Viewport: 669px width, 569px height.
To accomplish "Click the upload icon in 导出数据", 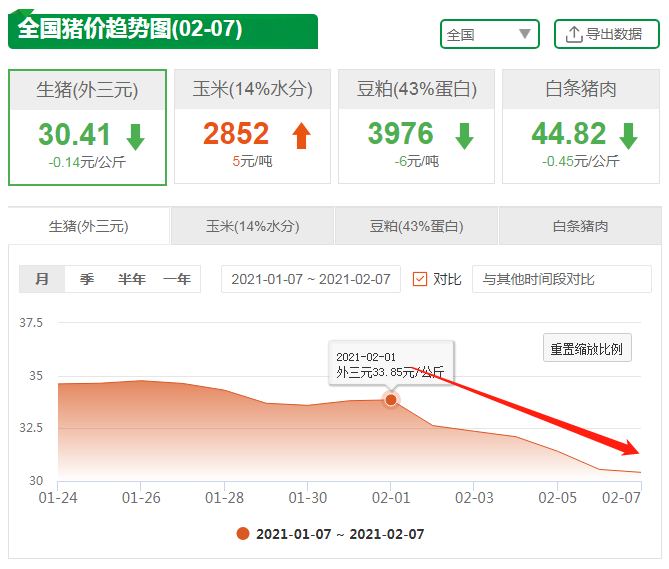I will (x=574, y=34).
